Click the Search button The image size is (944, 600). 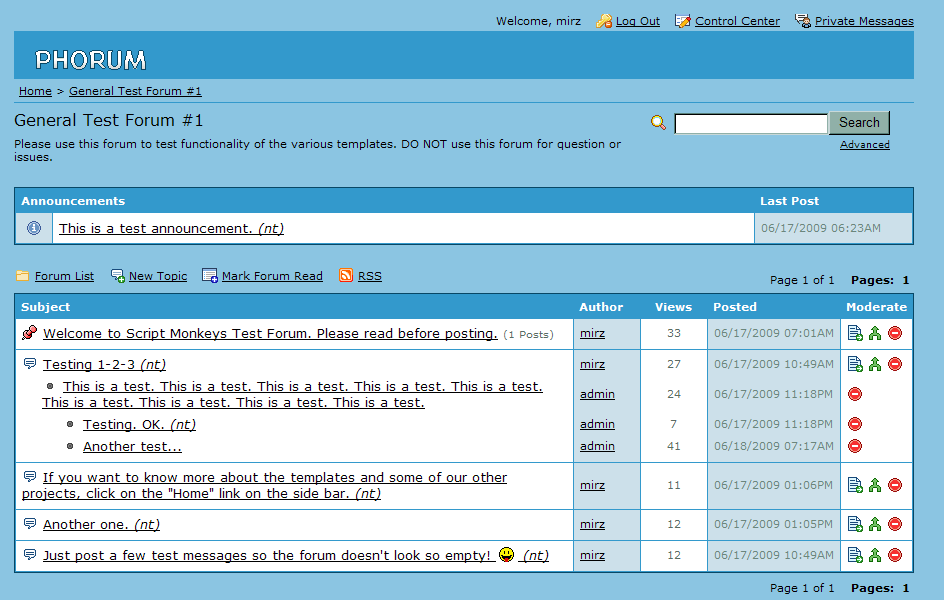click(859, 123)
